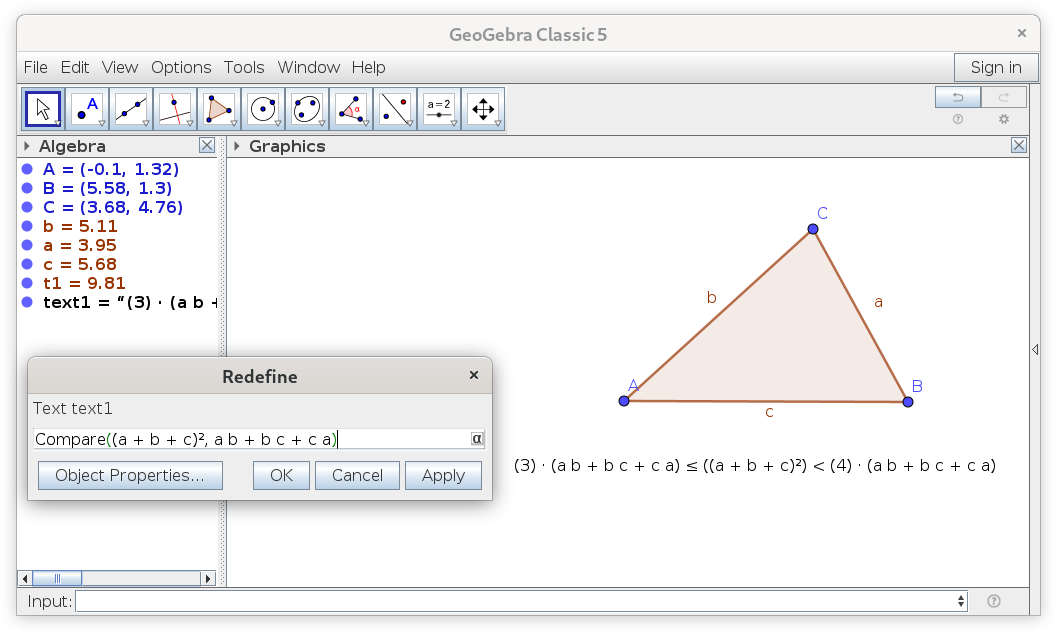The height and width of the screenshot is (634, 1057).
Task: Toggle visibility of segment c
Action: click(x=27, y=263)
